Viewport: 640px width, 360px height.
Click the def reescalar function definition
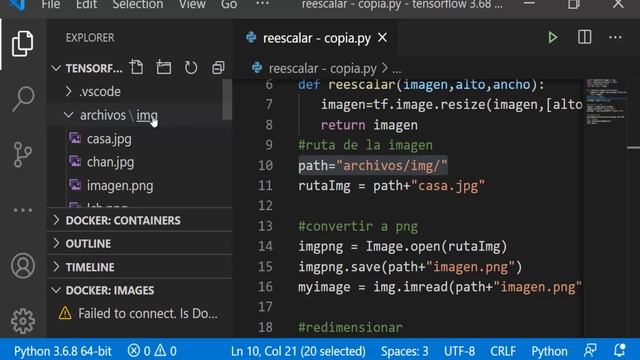pyautogui.click(x=421, y=85)
